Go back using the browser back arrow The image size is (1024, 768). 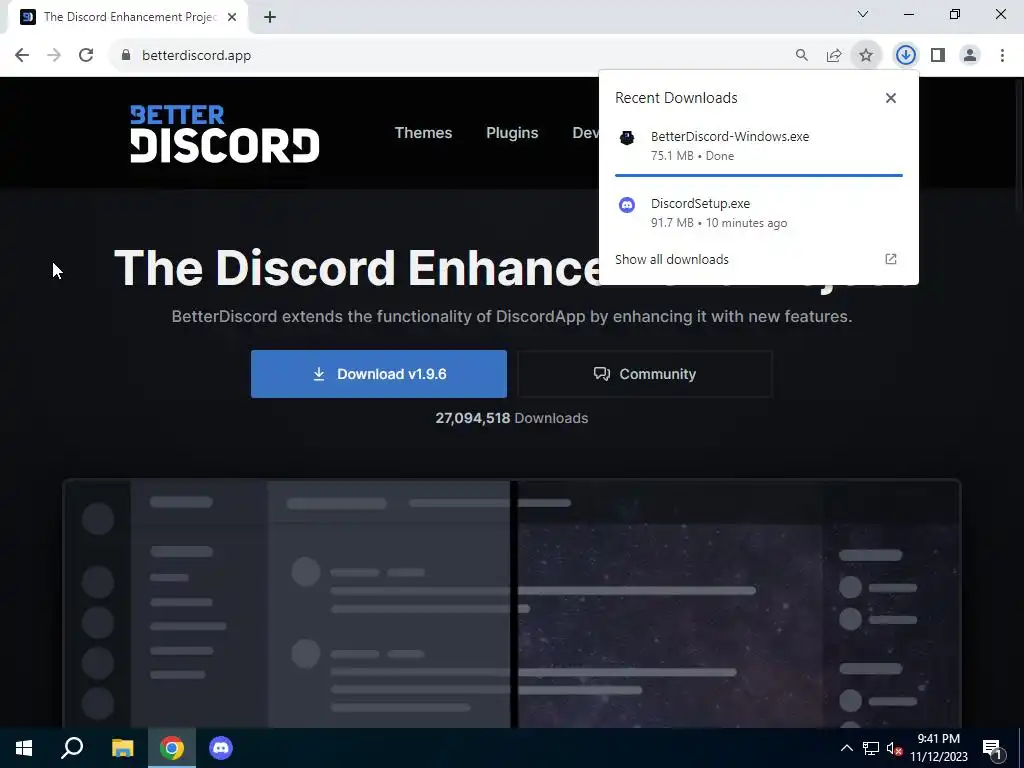(x=22, y=56)
